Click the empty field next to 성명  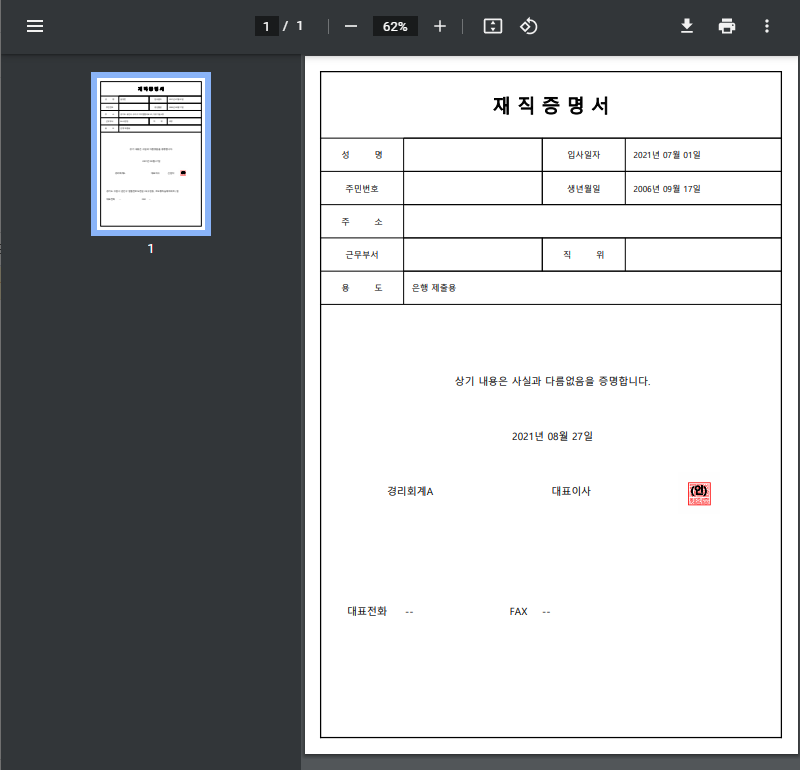[472, 155]
